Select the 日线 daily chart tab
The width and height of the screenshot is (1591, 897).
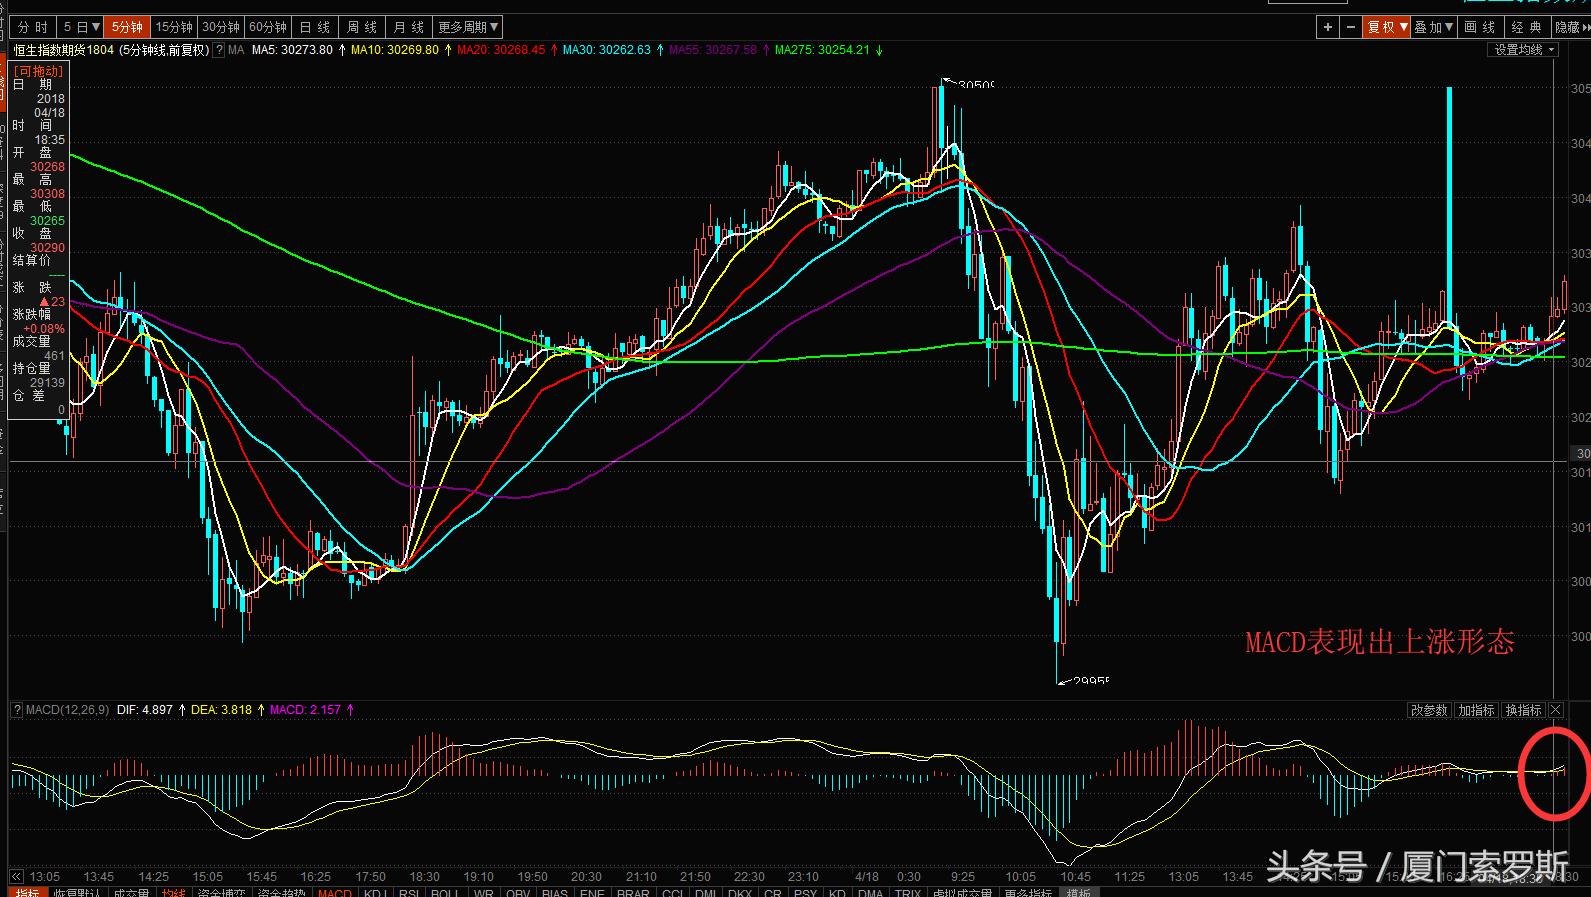[x=314, y=27]
